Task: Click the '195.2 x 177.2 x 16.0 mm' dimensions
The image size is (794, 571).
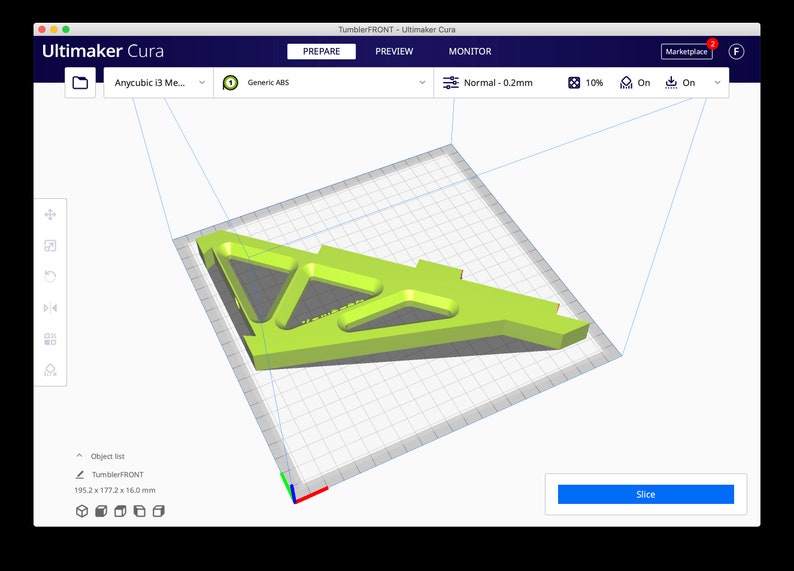Action: [115, 490]
